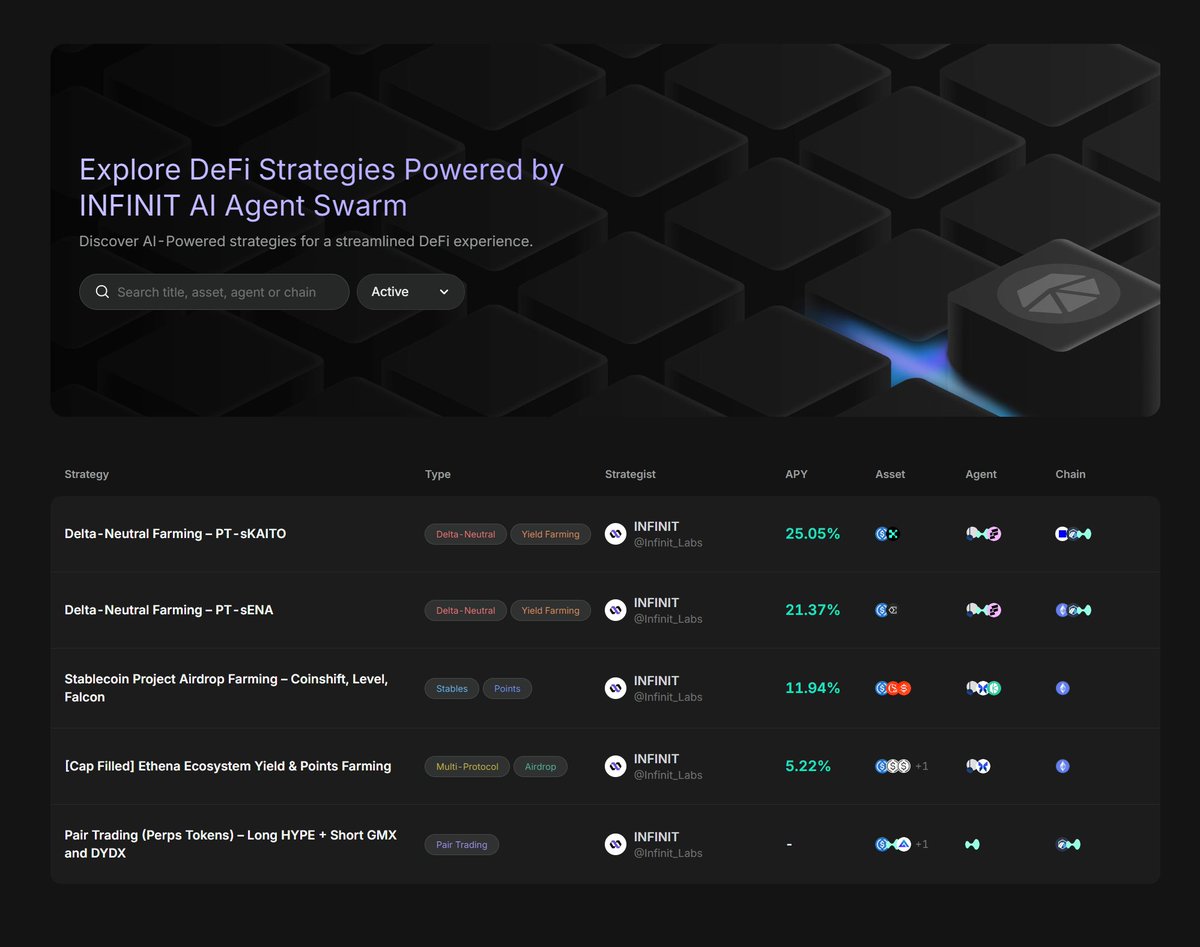Click the +1 assets indicator in Pair Trading row

point(921,844)
